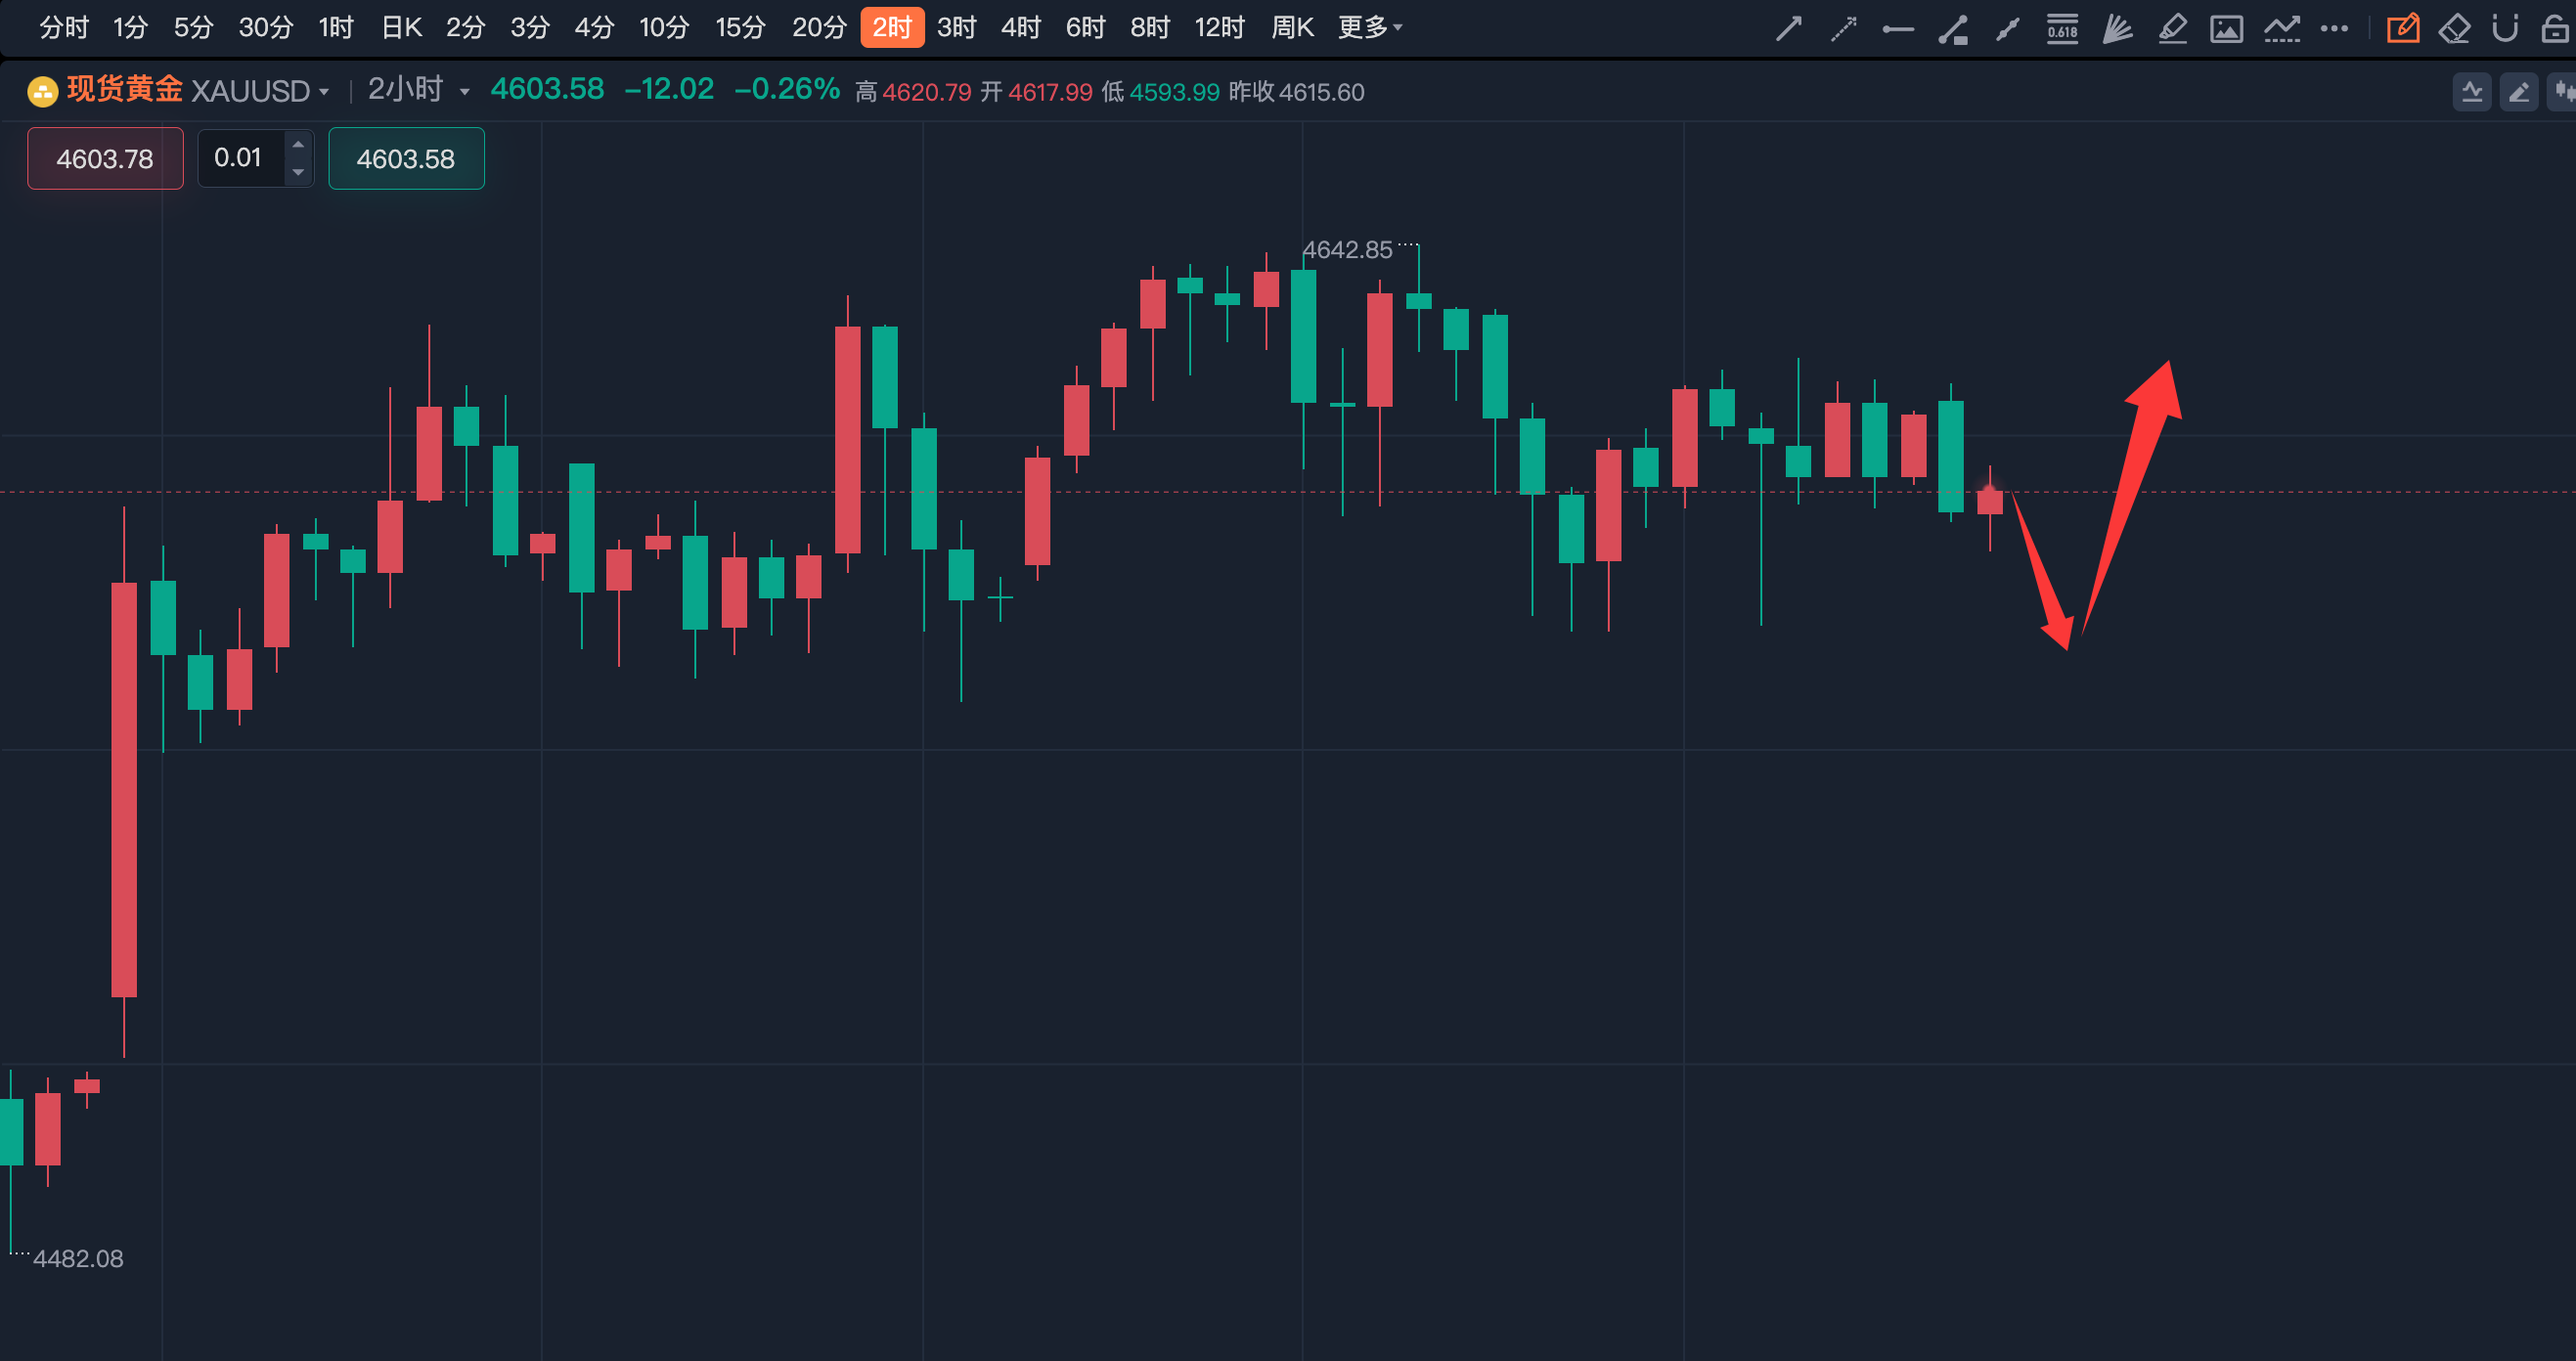
Task: Click the insert image icon
Action: pyautogui.click(x=2226, y=28)
